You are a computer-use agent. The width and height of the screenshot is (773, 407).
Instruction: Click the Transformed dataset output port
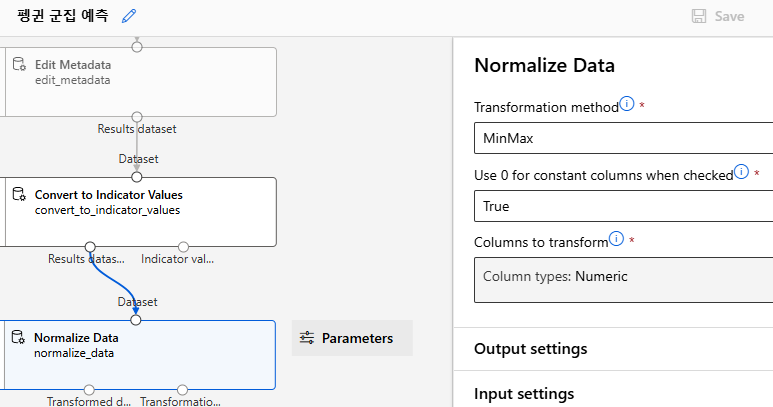pyautogui.click(x=89, y=390)
